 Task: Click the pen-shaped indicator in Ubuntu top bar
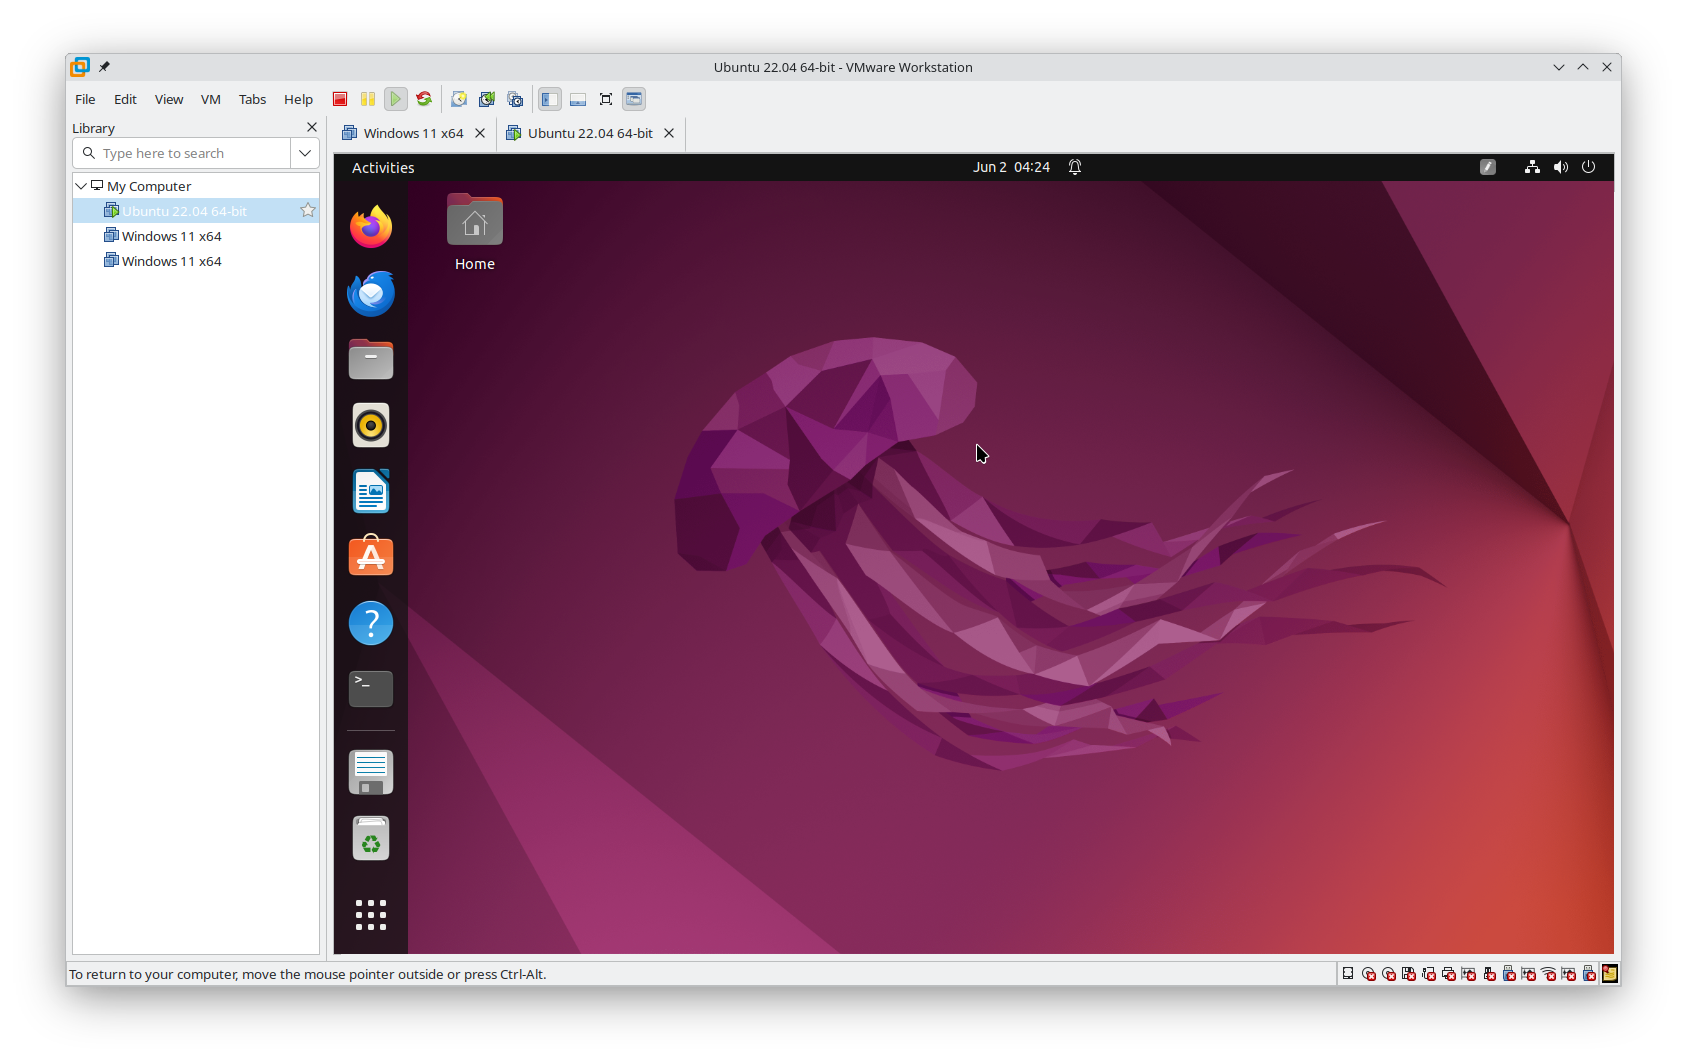[x=1488, y=167]
